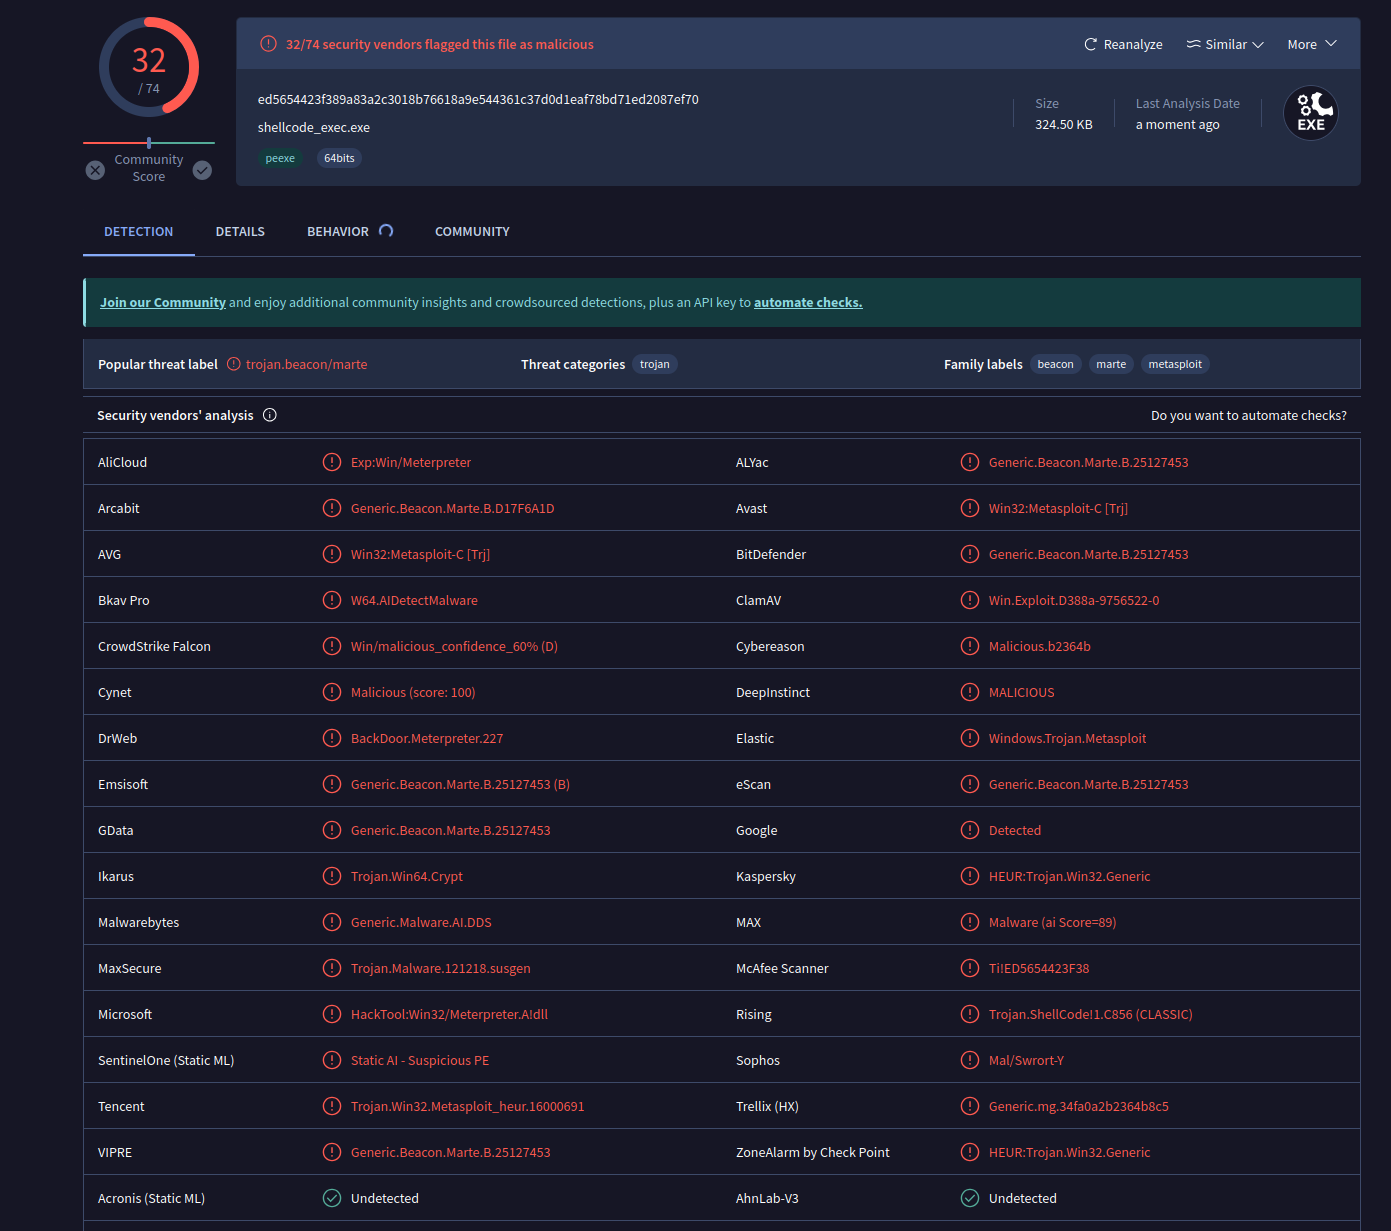This screenshot has height=1231, width=1391.
Task: Click the Arcabit detection alert icon
Action: 332,508
